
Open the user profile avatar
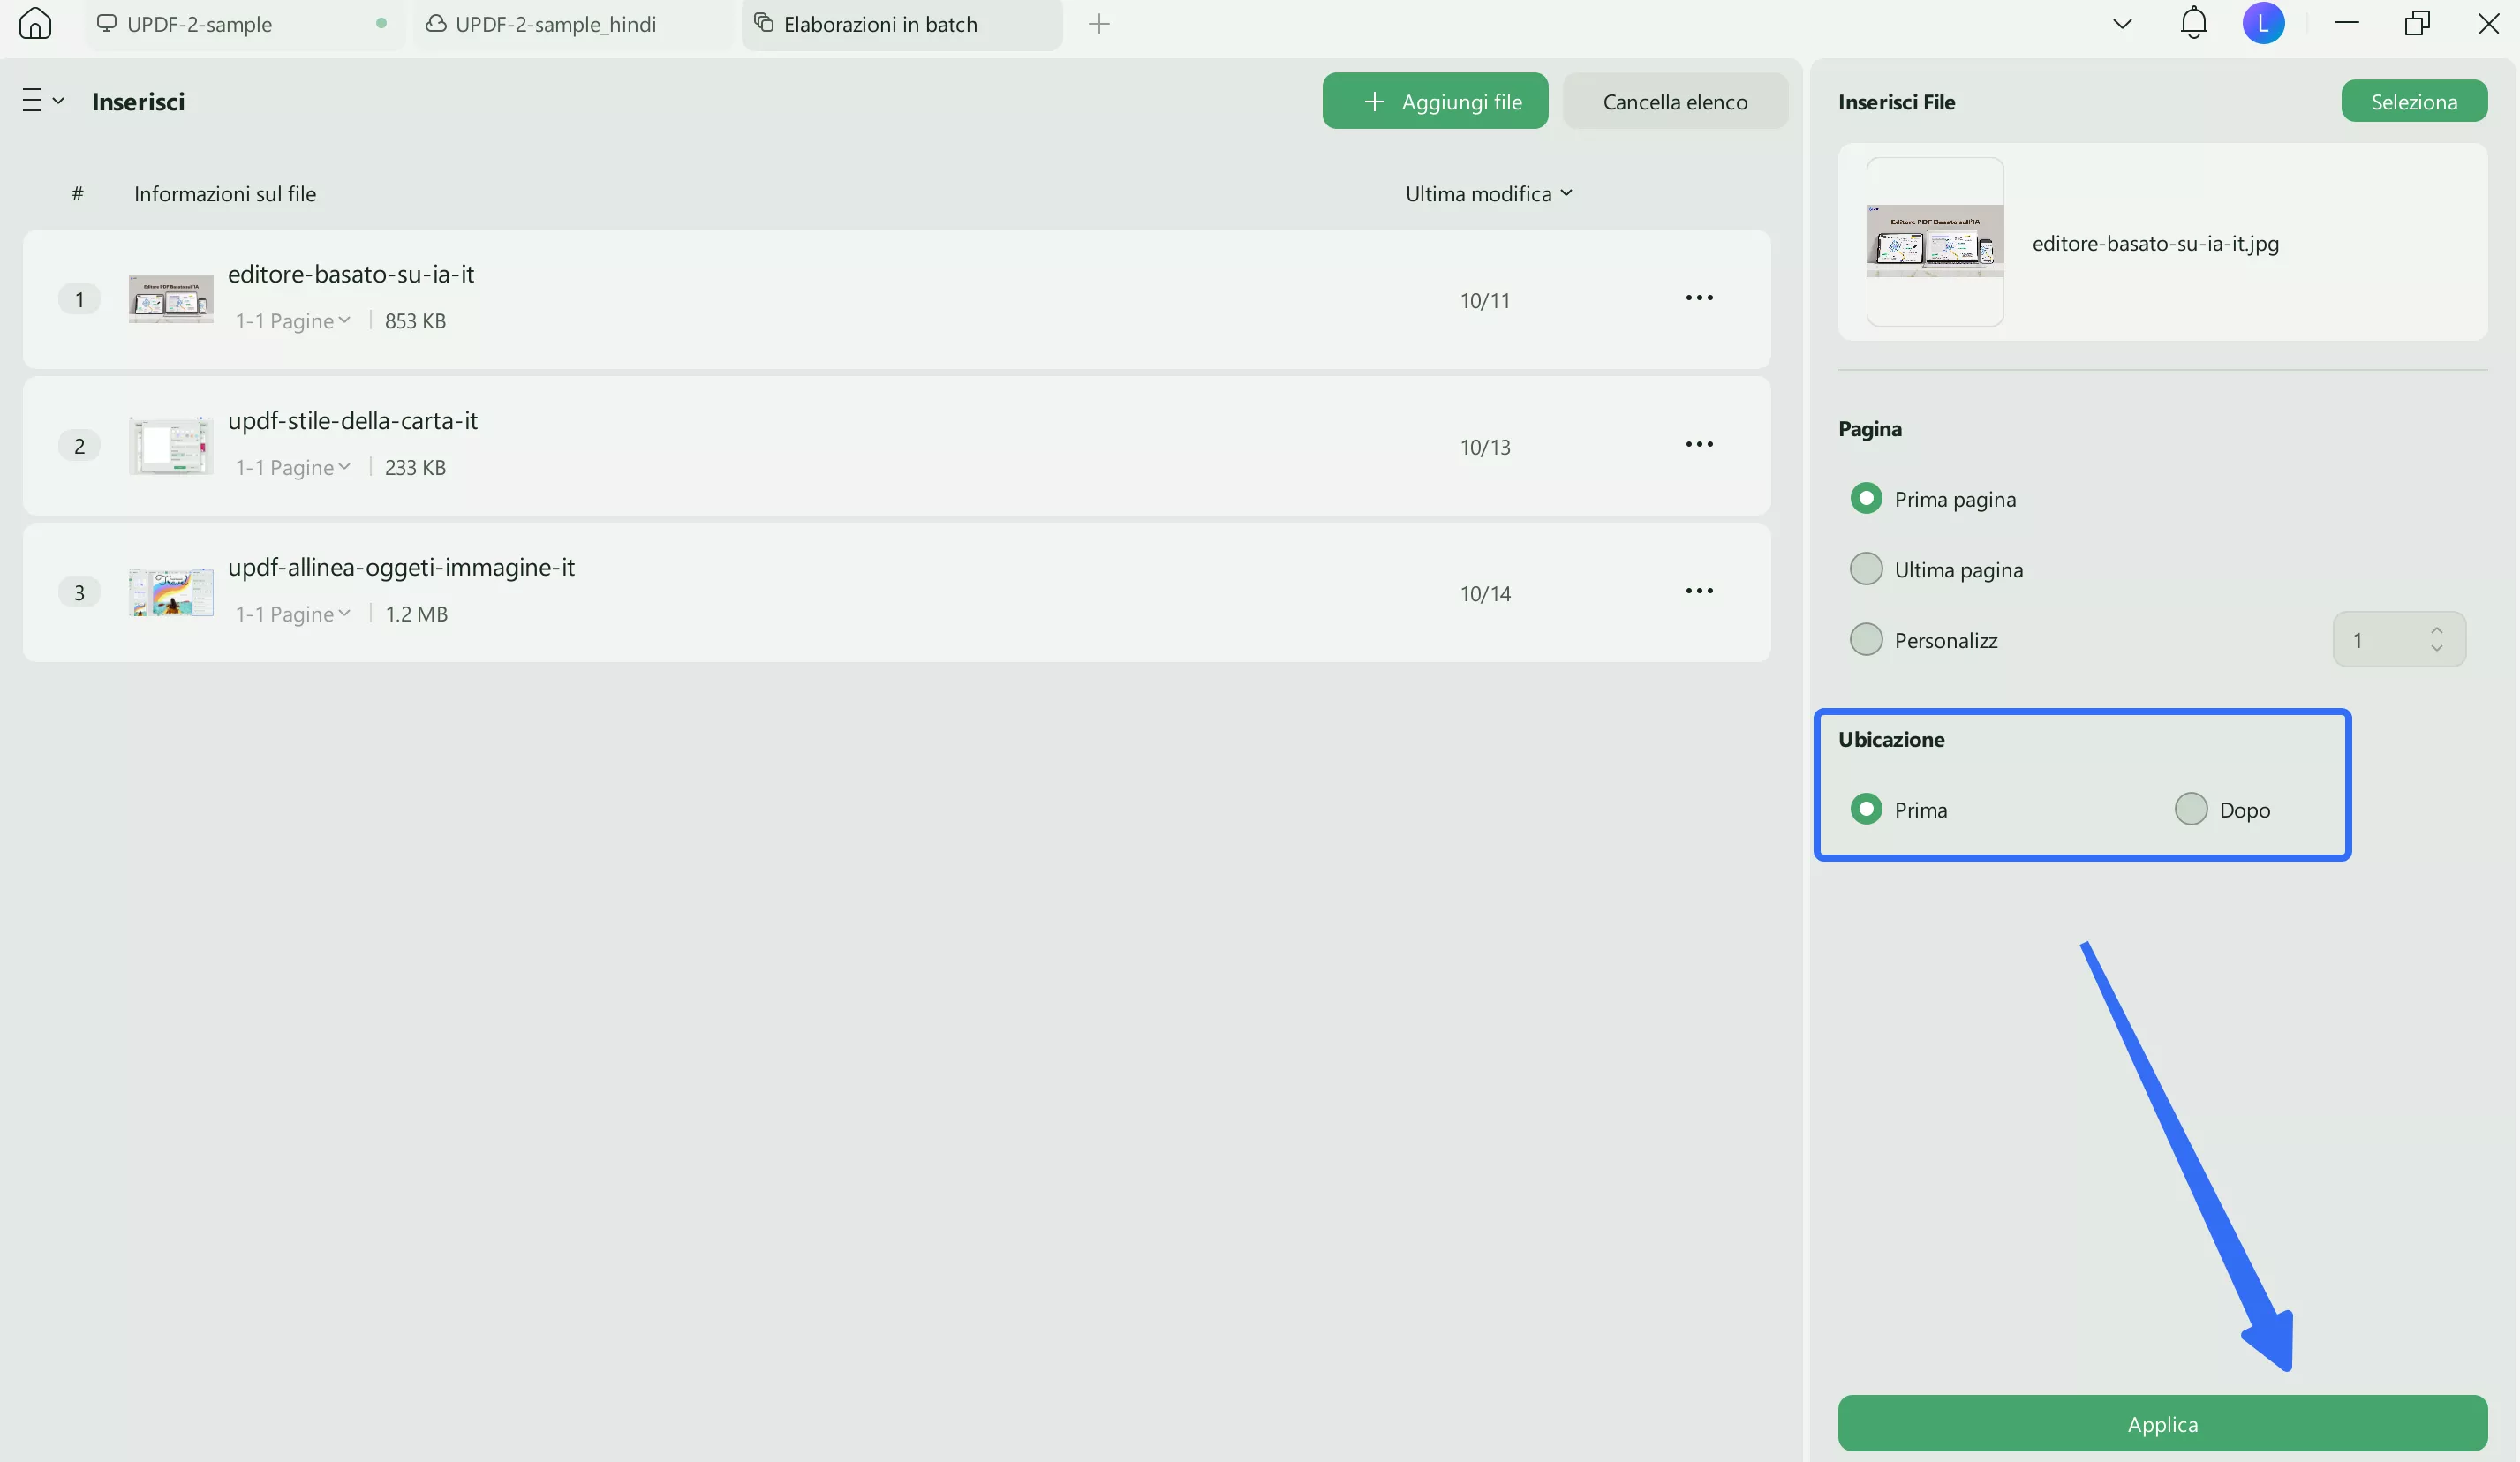[2263, 23]
